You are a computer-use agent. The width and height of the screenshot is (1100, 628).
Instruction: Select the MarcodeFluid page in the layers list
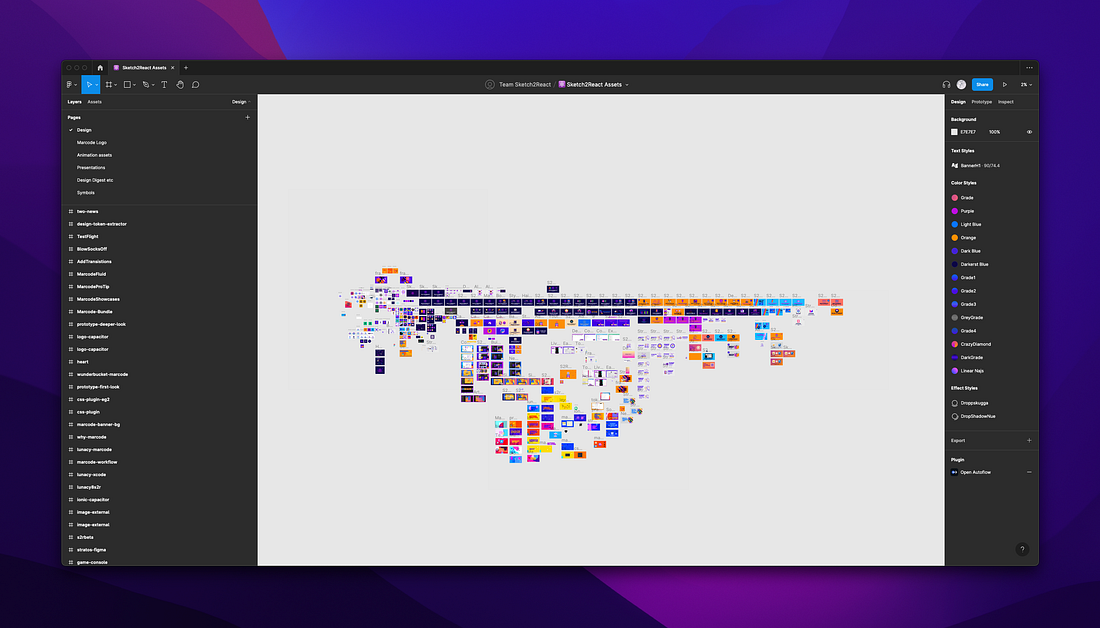(x=92, y=274)
